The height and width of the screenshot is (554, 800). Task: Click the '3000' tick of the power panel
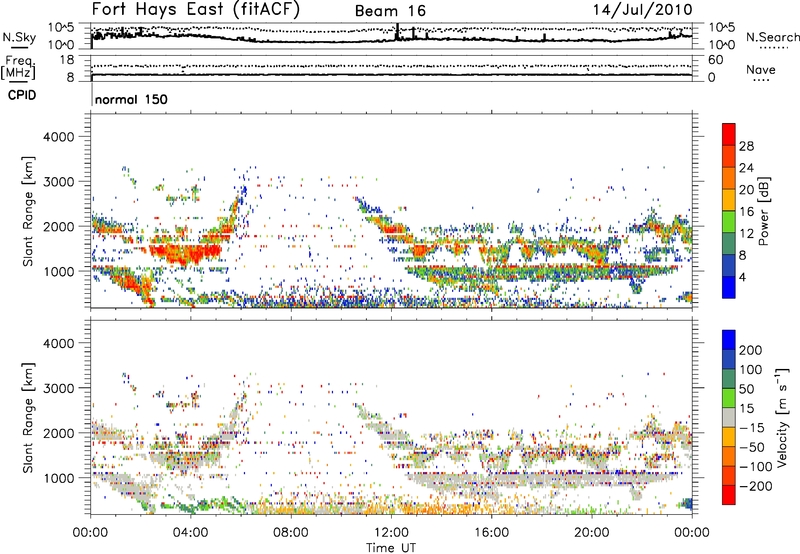58,182
